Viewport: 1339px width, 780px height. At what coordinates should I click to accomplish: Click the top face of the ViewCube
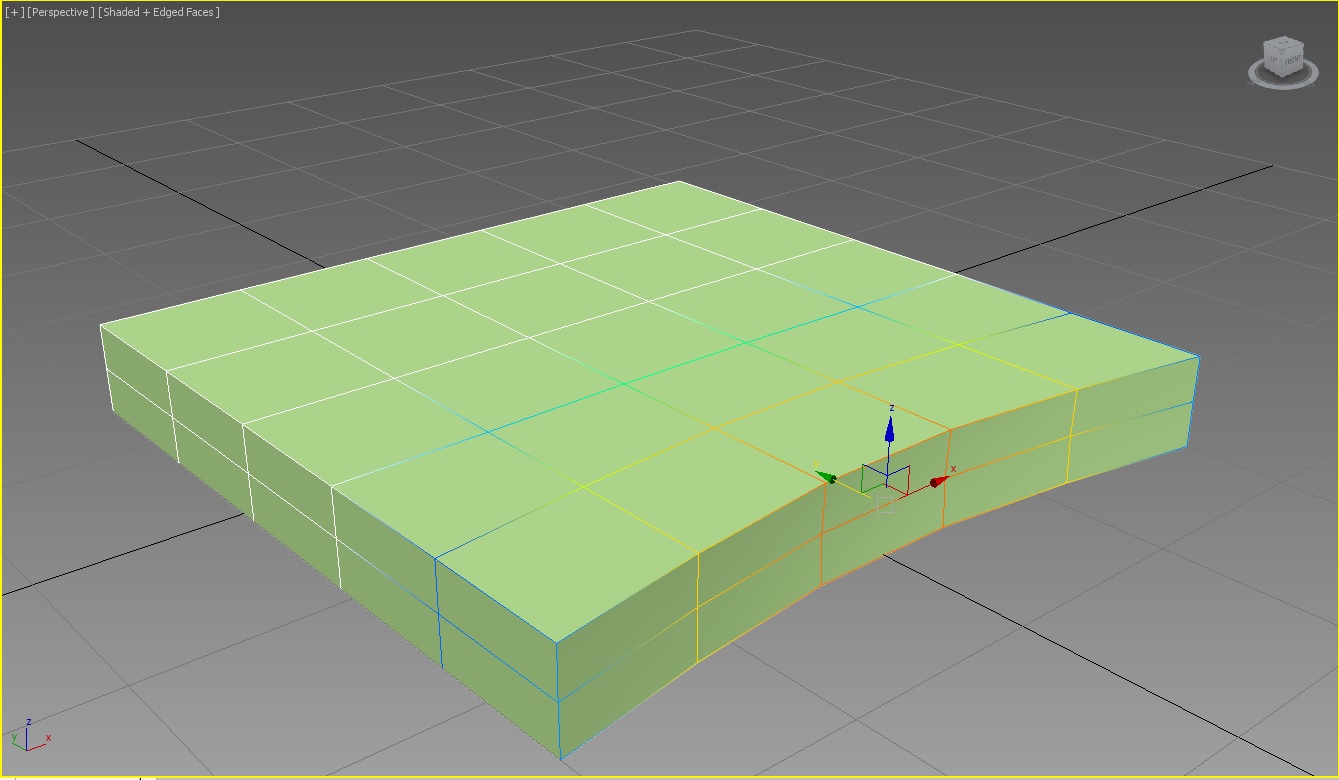click(1282, 44)
